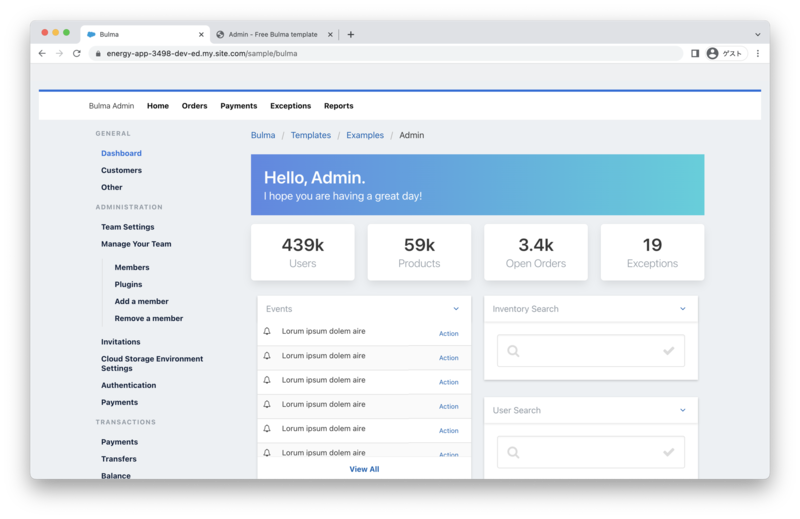Click the 3.4k Open Orders stat card
800x519 pixels.
(x=536, y=252)
